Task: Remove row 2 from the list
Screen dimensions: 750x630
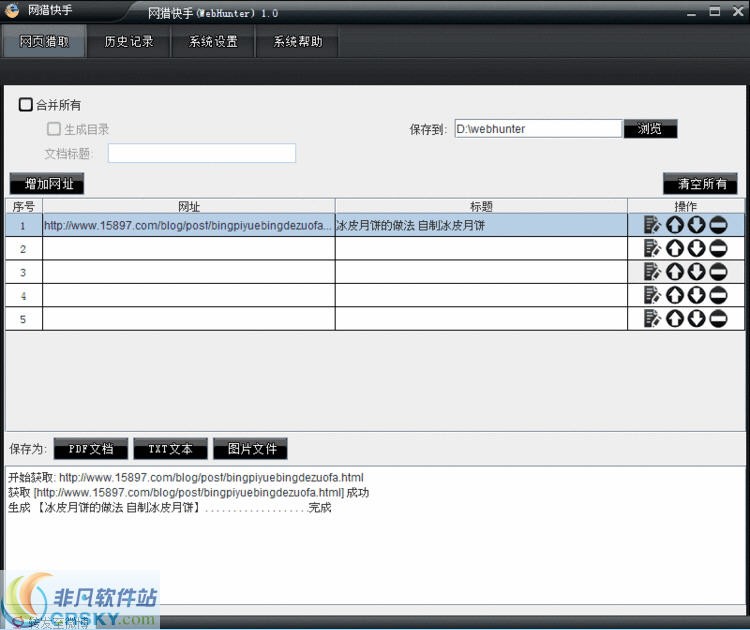Action: point(718,248)
